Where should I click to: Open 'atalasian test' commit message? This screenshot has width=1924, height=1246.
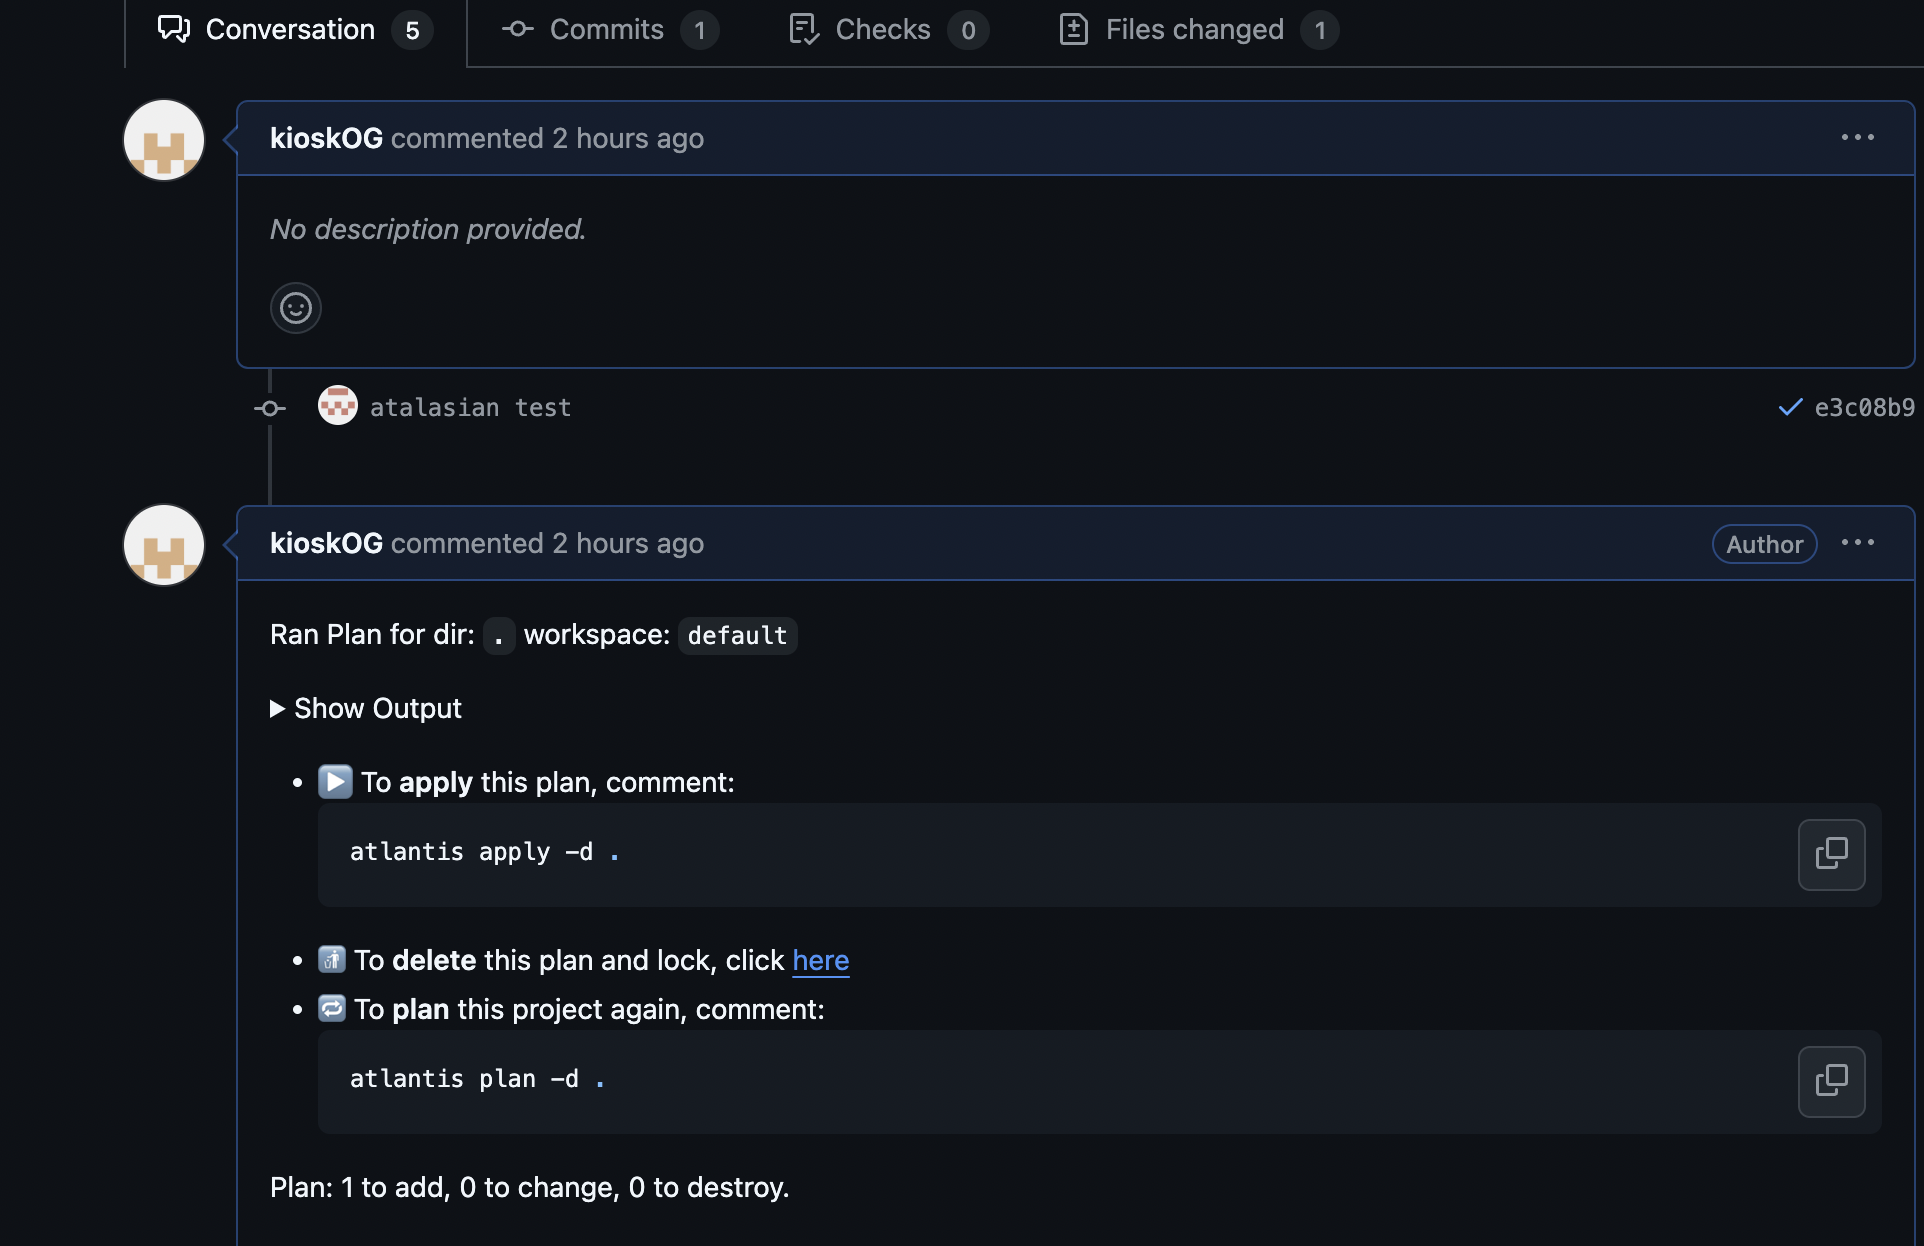click(x=470, y=408)
